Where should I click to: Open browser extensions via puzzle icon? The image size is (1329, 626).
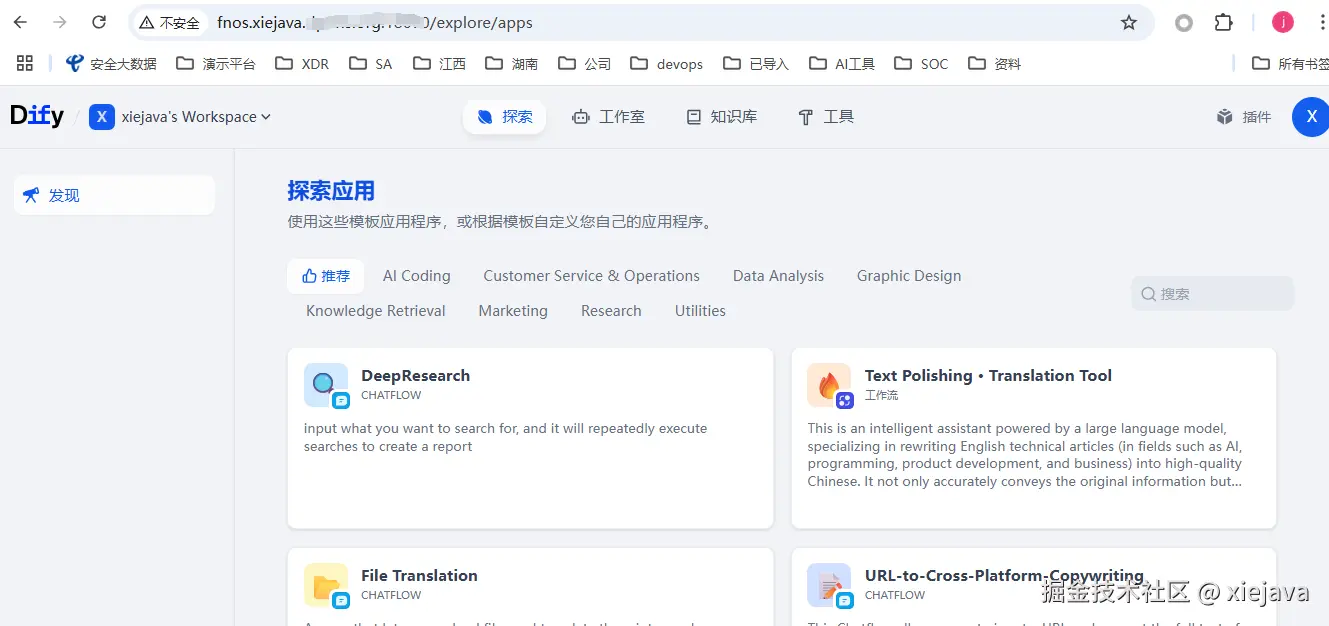[x=1222, y=21]
